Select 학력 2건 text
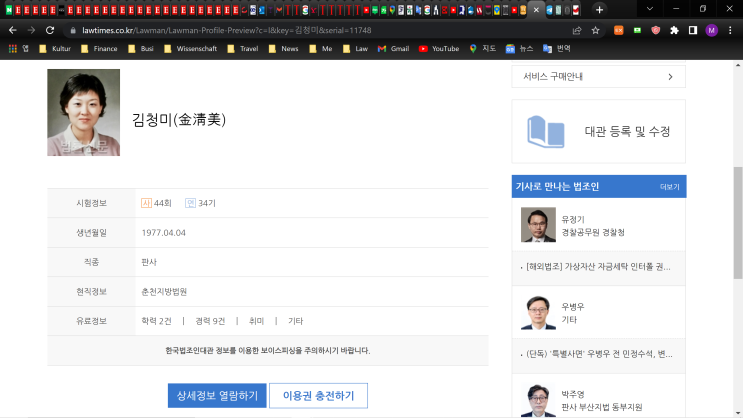Image resolution: width=743 pixels, height=418 pixels. coord(156,321)
